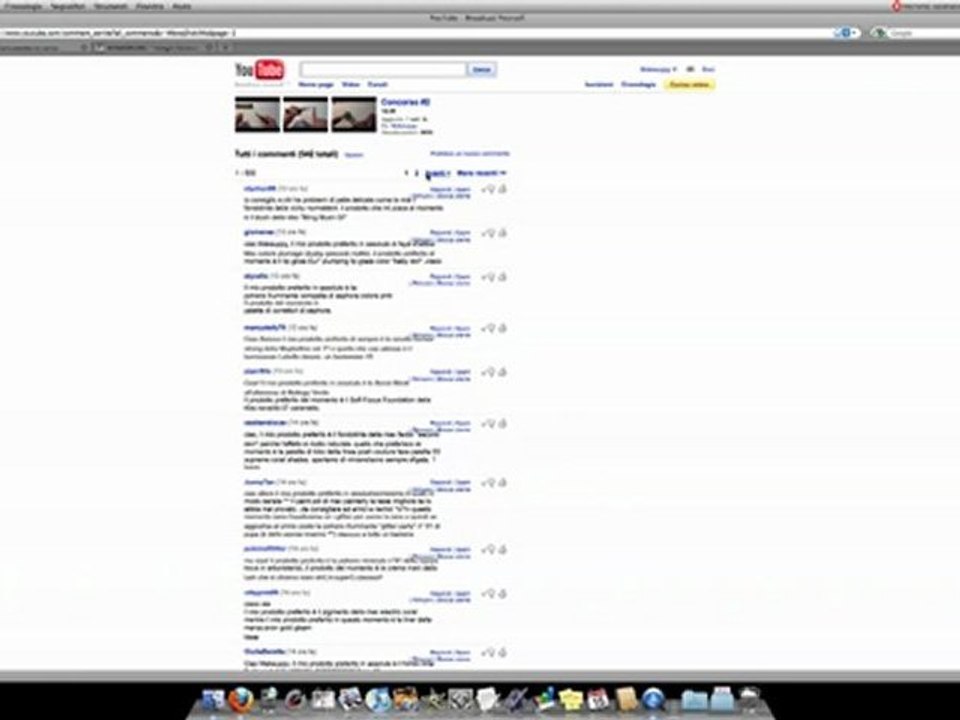Click the YouTube search text field
Screen dimensions: 960x720
383,69
